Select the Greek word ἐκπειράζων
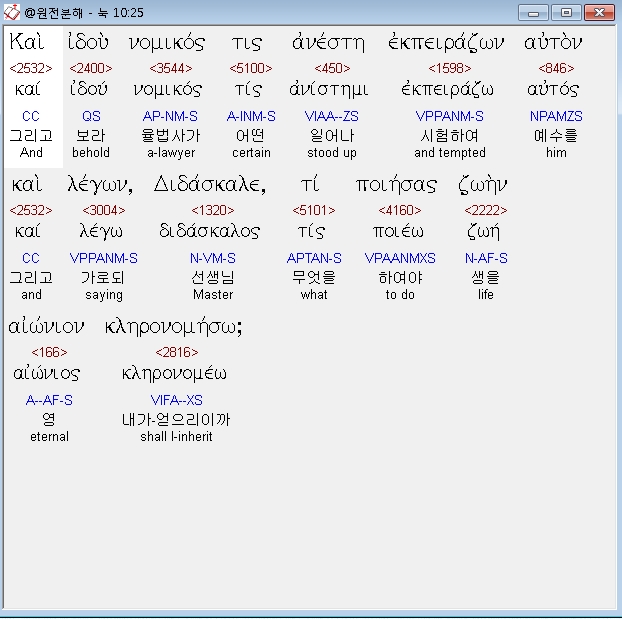Viewport: 622px width, 619px height. tap(446, 44)
